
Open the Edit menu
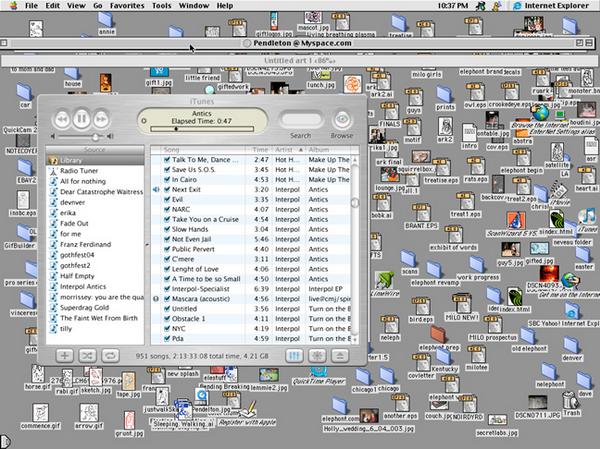click(x=52, y=5)
